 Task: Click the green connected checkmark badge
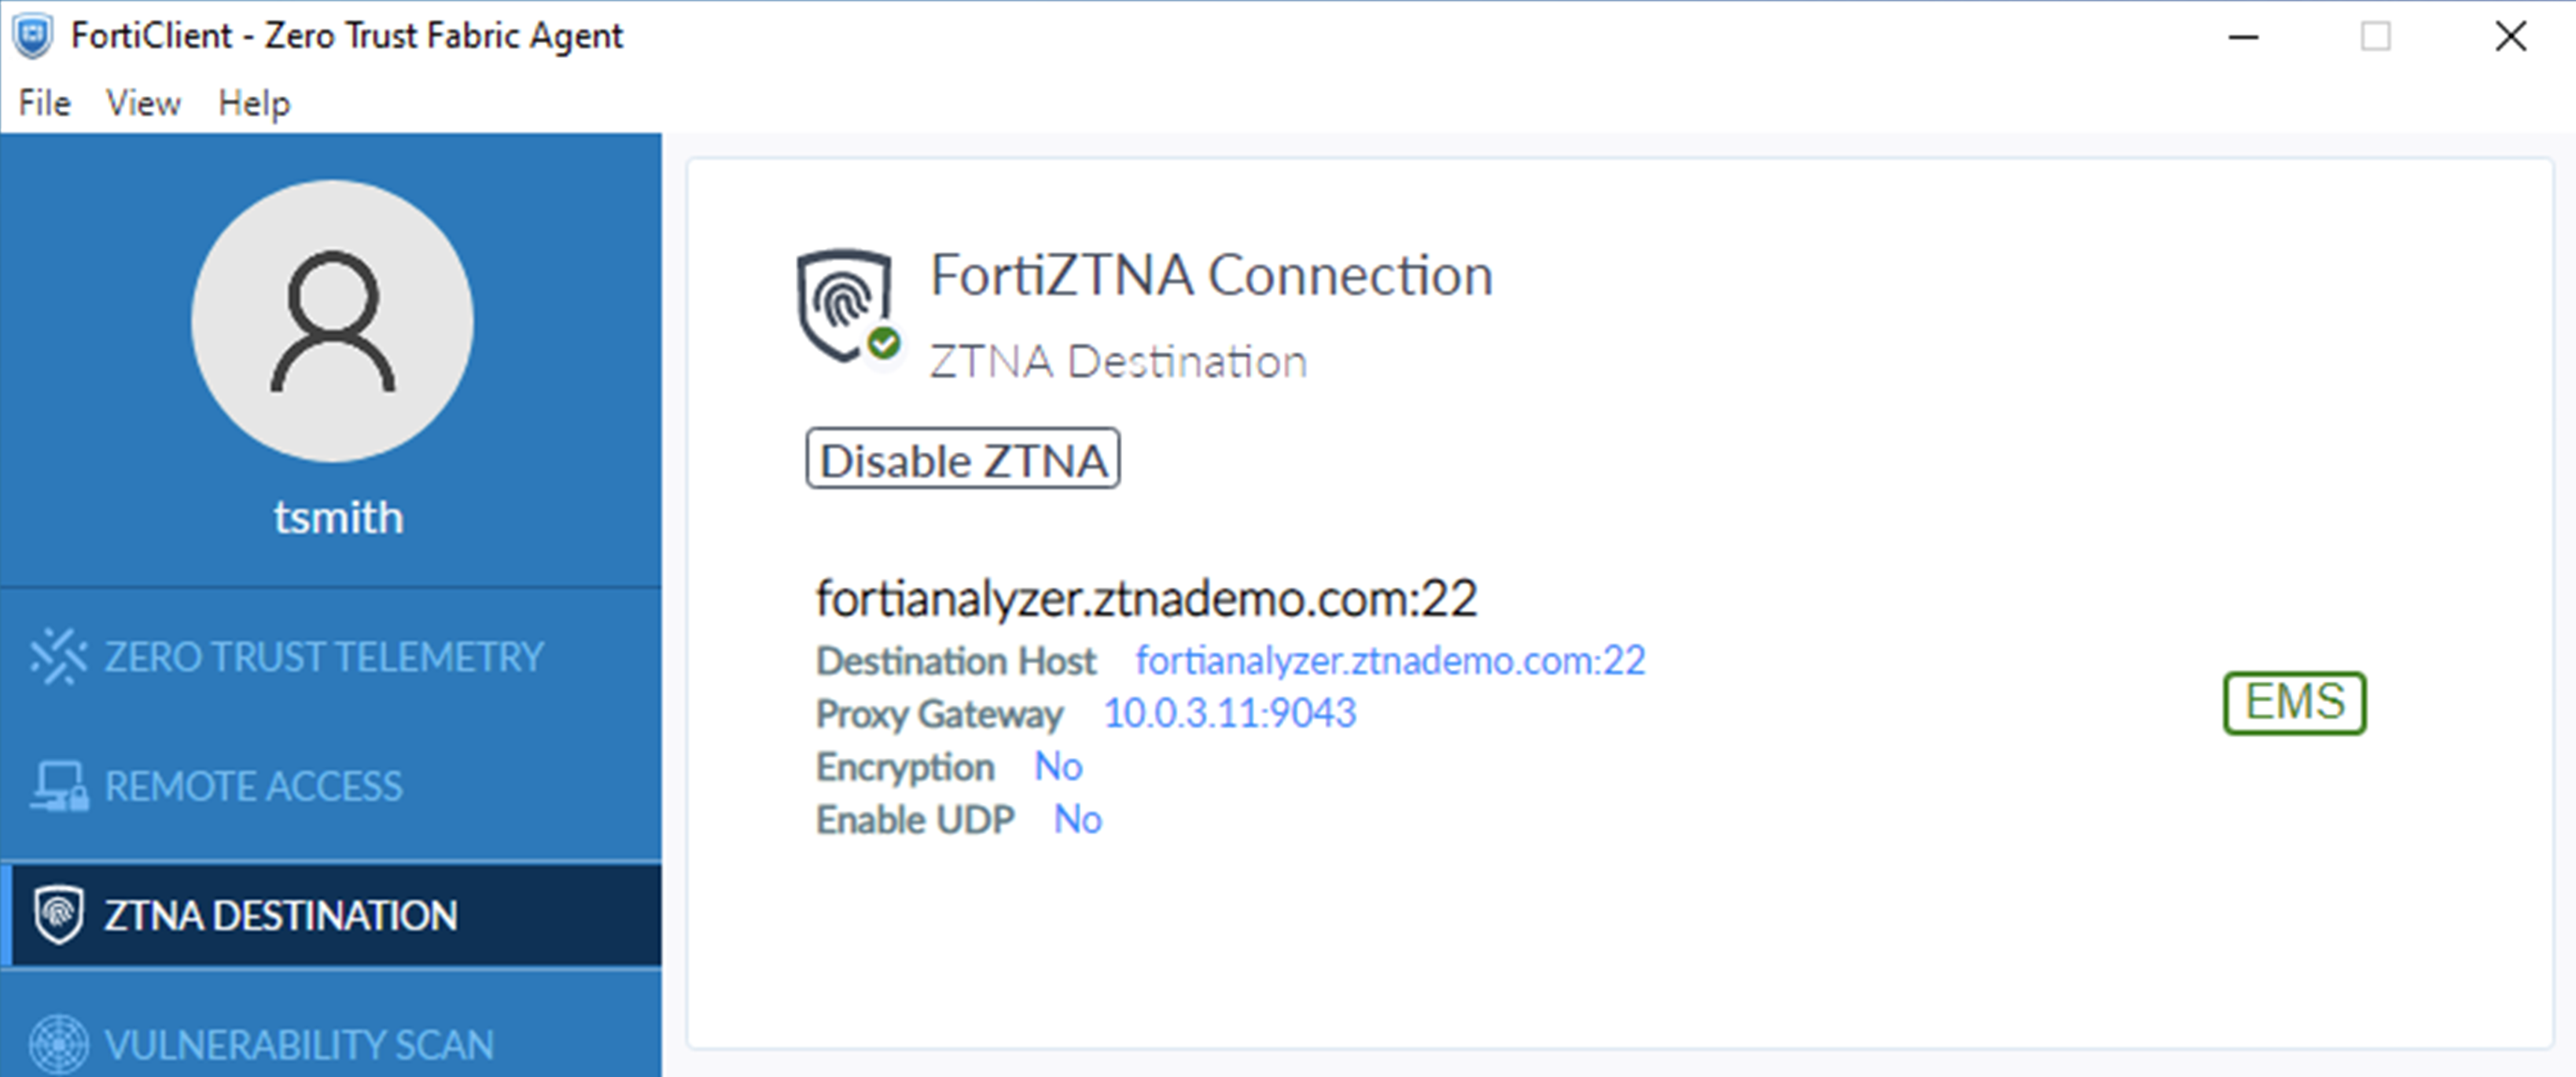[x=883, y=344]
